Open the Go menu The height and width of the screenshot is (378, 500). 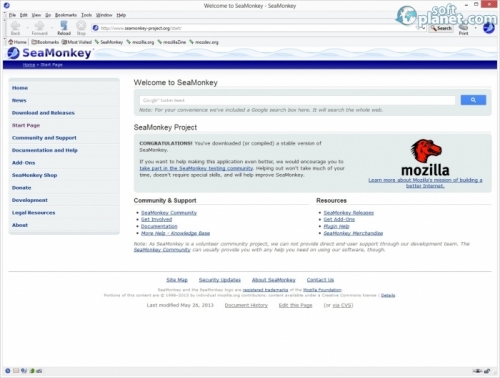click(48, 15)
